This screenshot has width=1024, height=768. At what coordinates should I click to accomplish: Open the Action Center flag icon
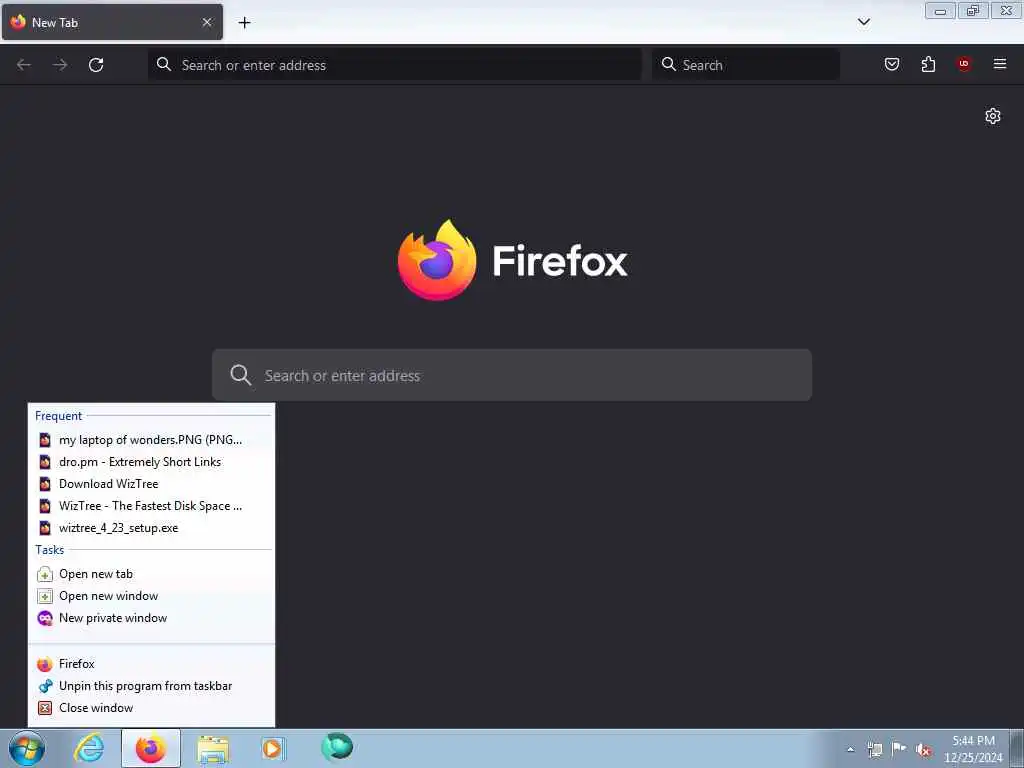(x=899, y=749)
